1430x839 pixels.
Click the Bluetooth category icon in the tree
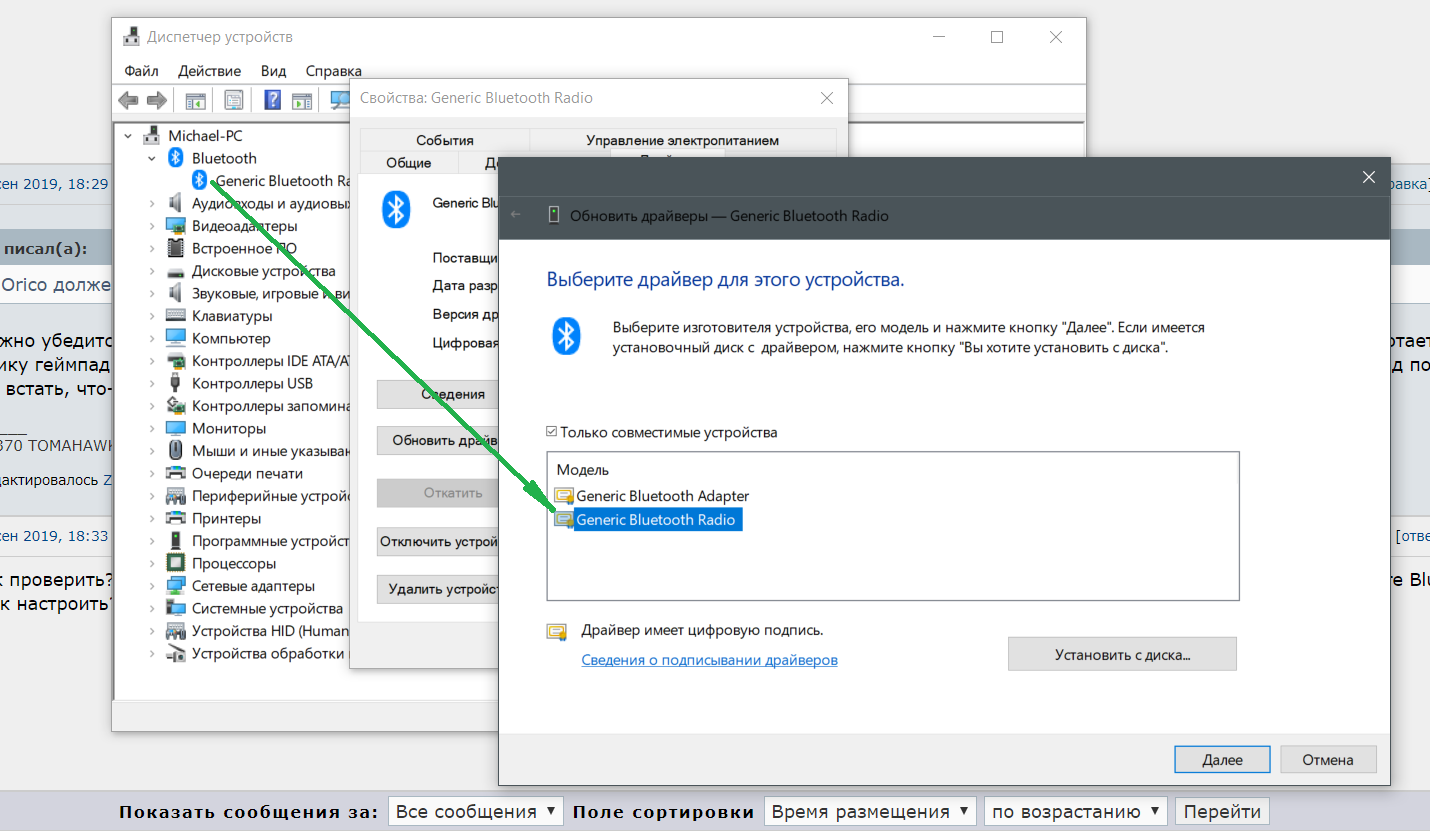pyautogui.click(x=176, y=158)
